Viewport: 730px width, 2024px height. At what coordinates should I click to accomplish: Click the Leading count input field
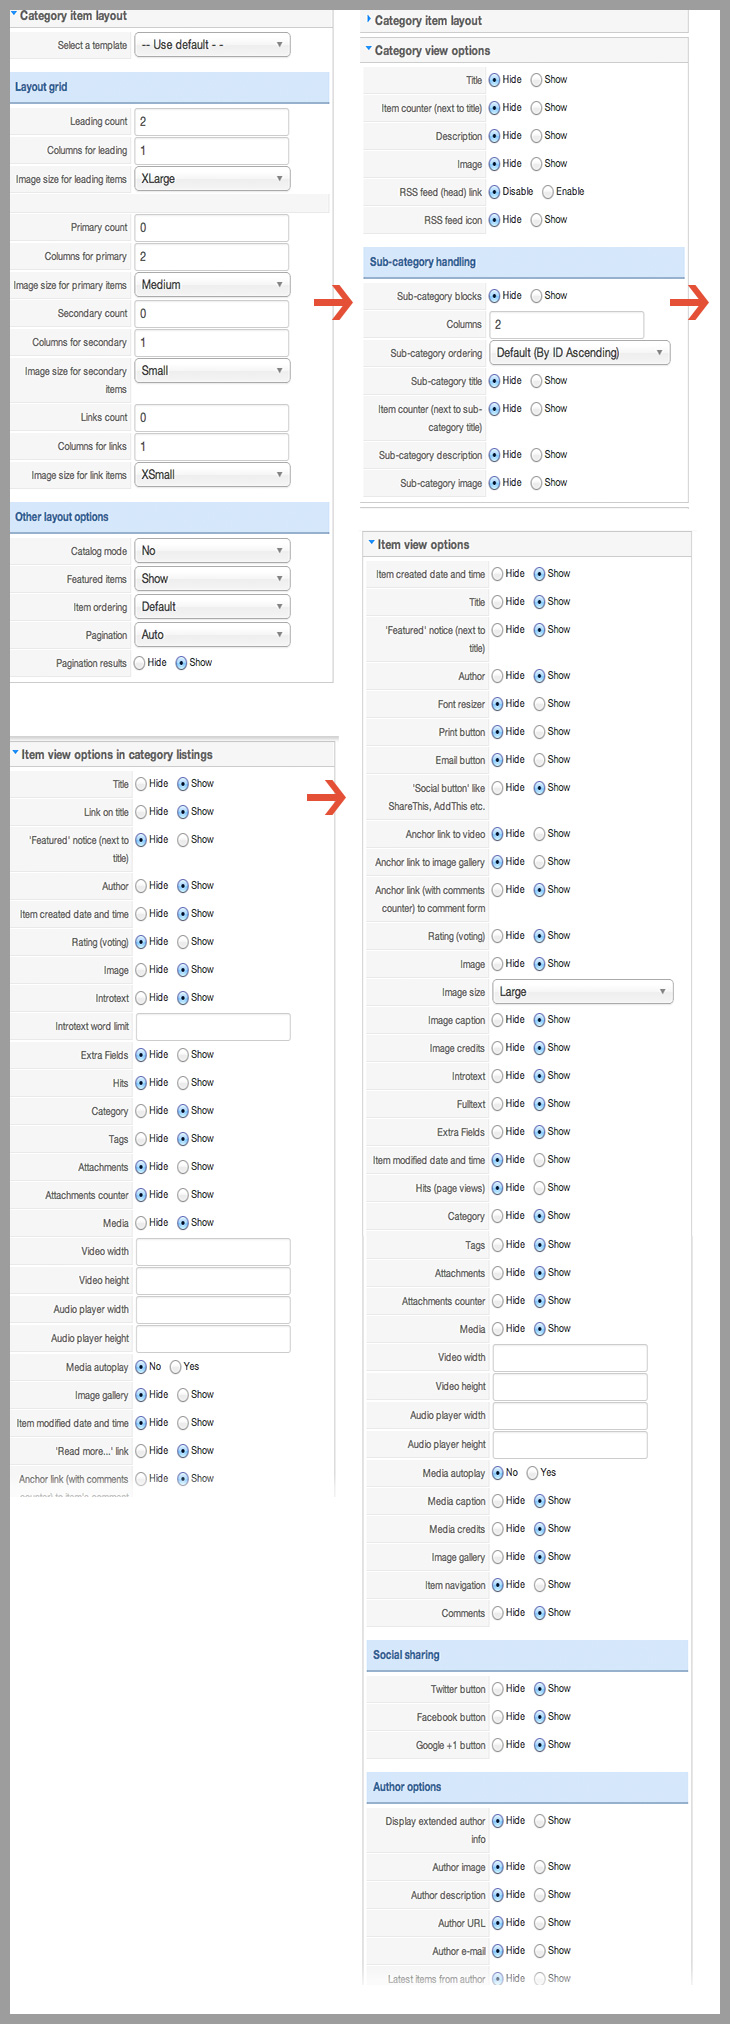(x=212, y=122)
